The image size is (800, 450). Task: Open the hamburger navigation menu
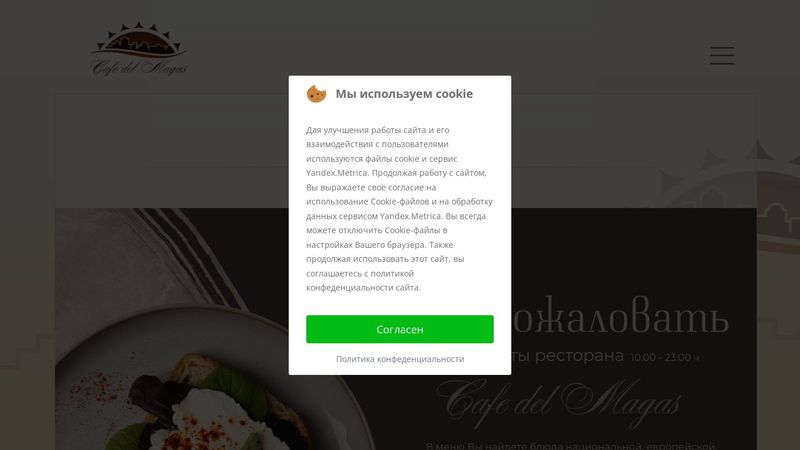(x=722, y=55)
